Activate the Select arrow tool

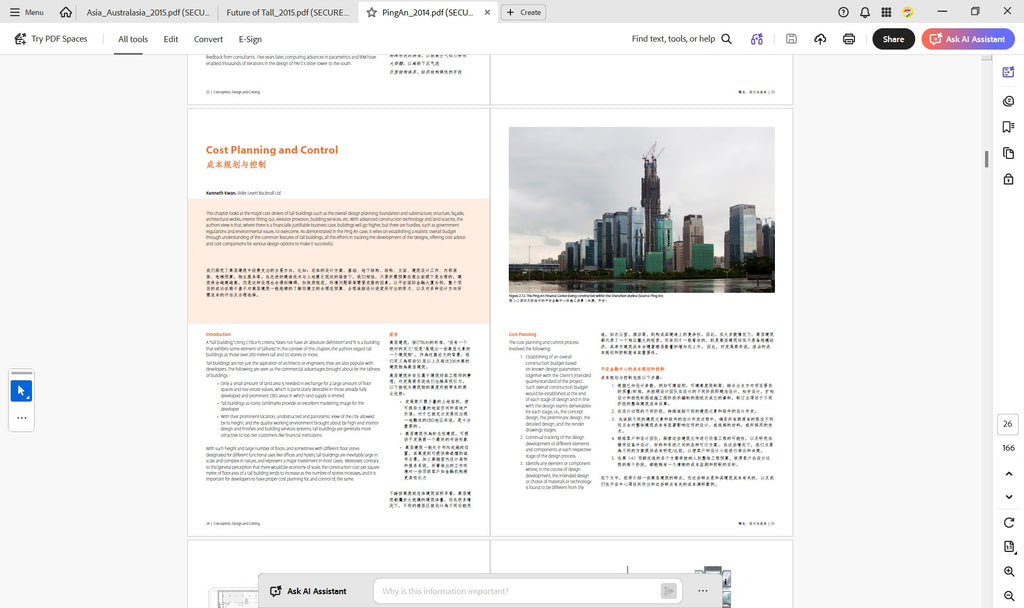[22, 391]
